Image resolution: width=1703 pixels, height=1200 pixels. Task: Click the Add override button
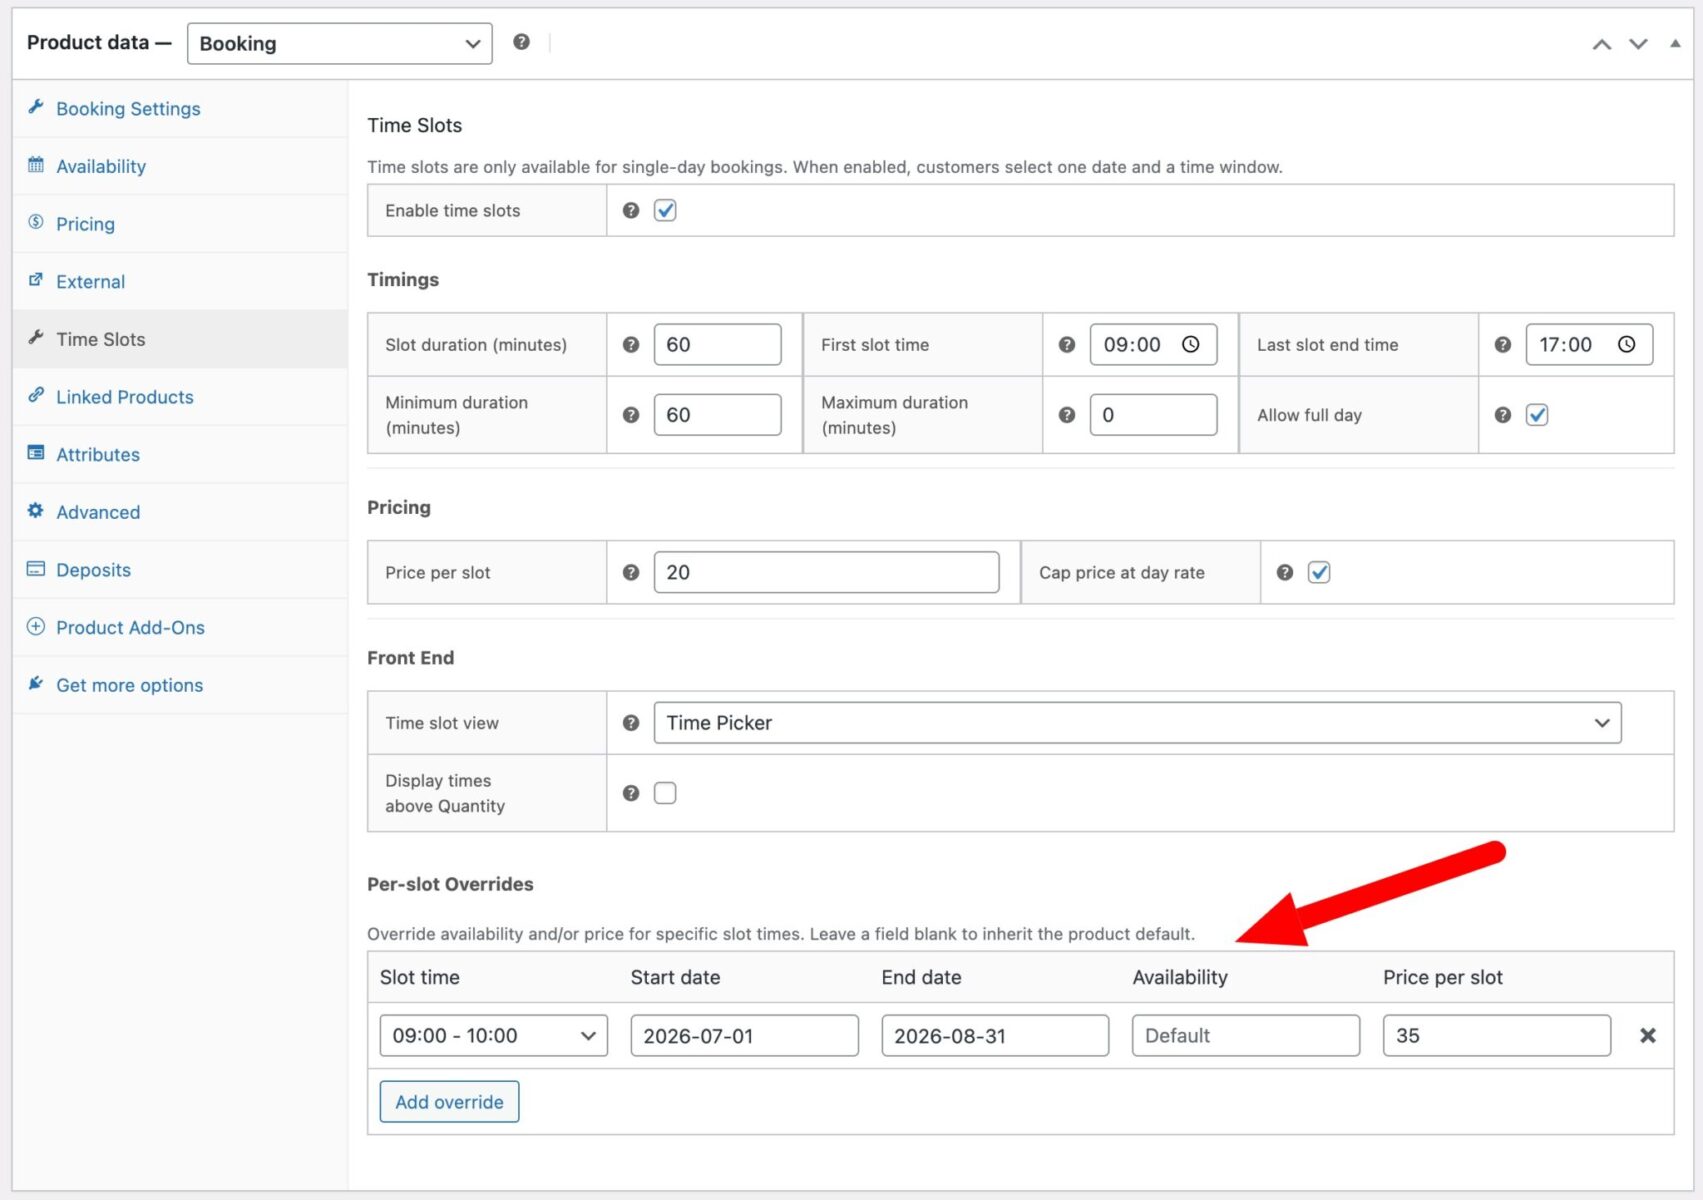pyautogui.click(x=449, y=1102)
